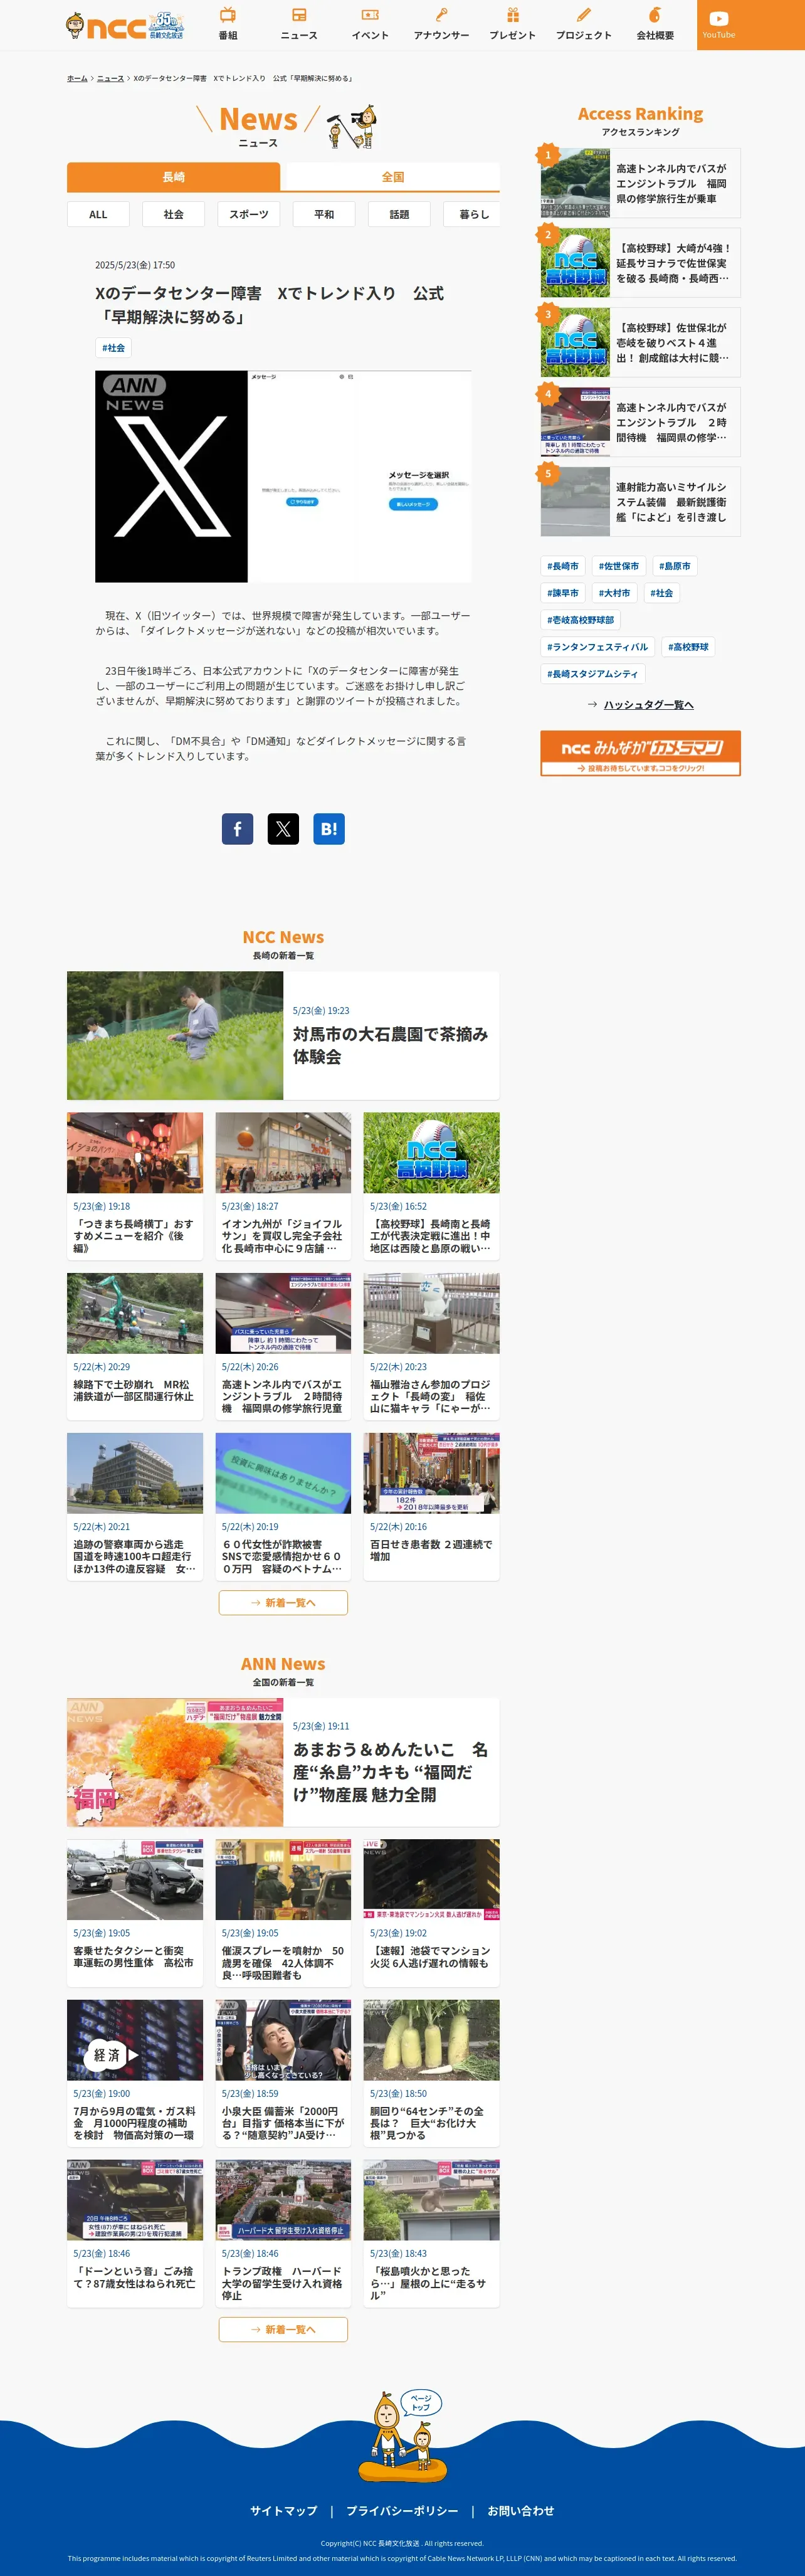Open 福山雅治さん参加のプロジェクト article
805x2576 pixels.
pos(431,1346)
